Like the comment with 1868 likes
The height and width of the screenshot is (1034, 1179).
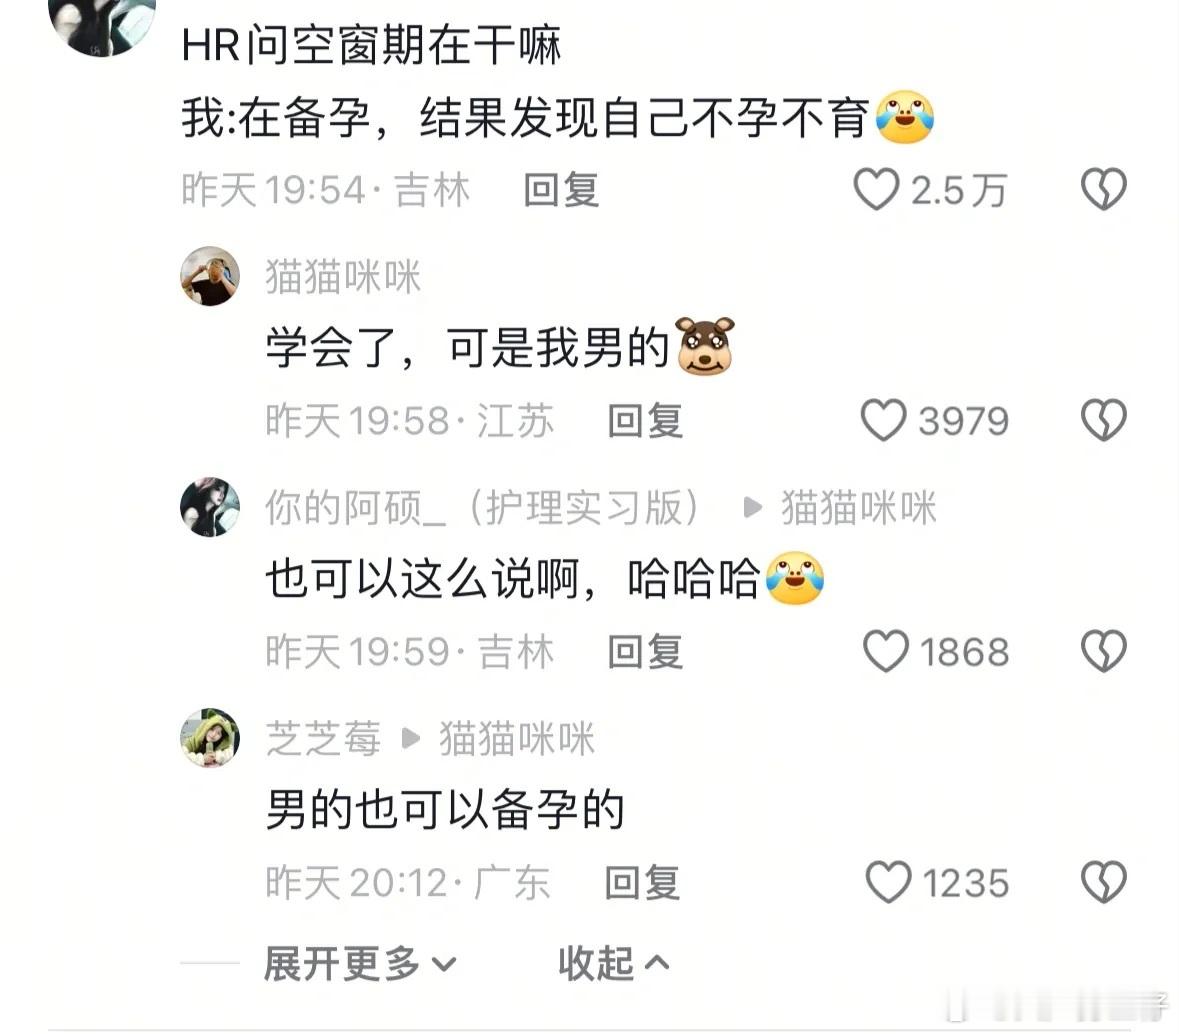[x=886, y=650]
